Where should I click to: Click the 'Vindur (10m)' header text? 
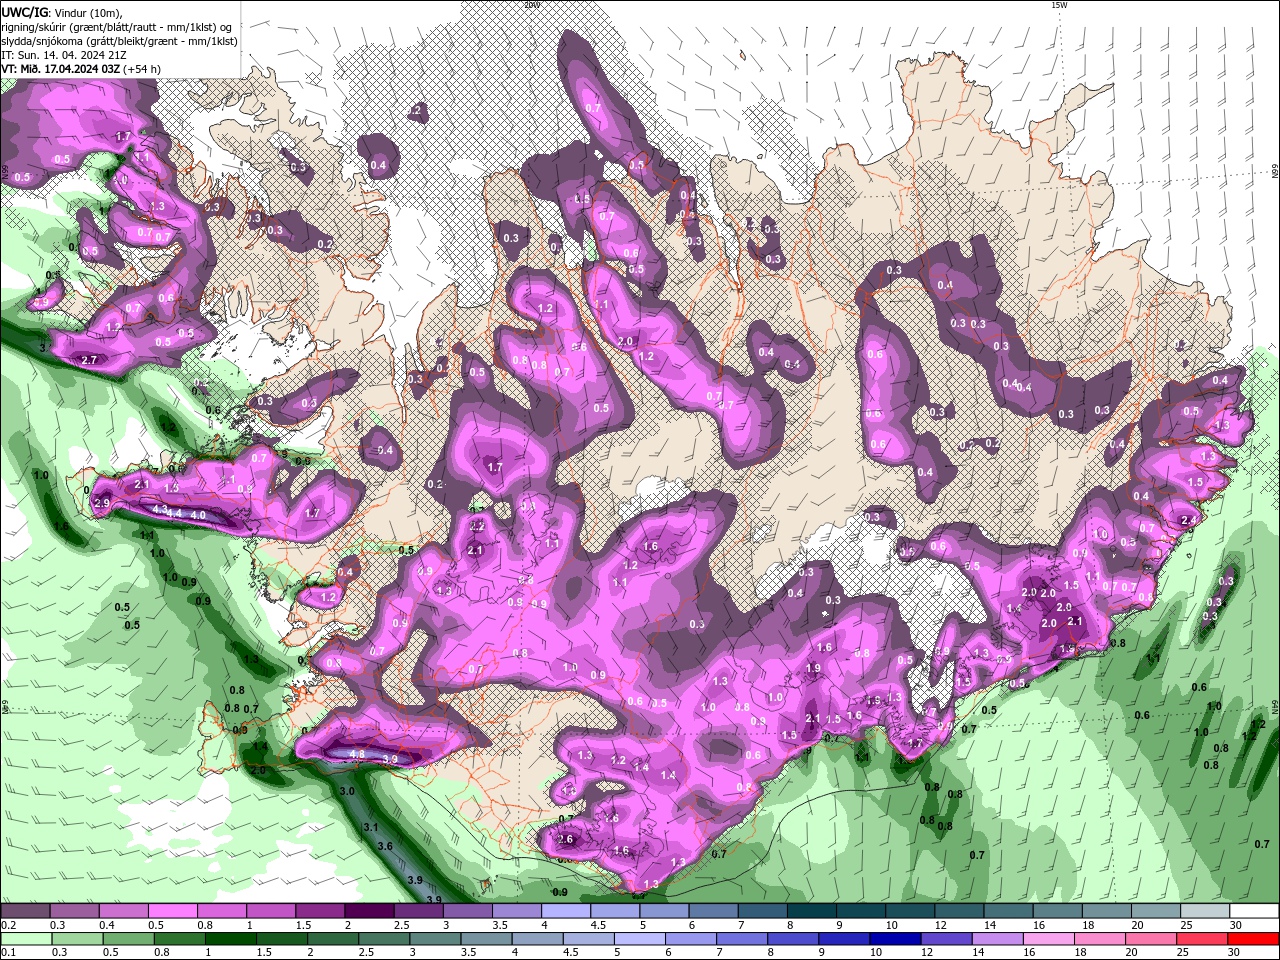click(x=88, y=11)
